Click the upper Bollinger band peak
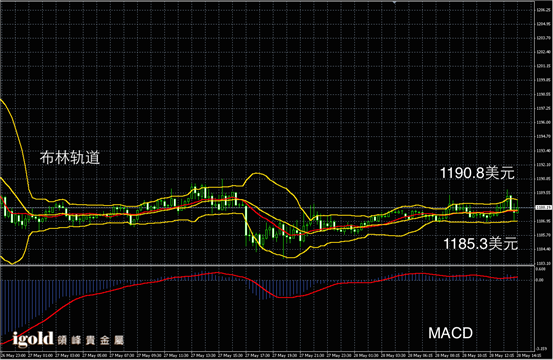553x360 pixels. click(x=256, y=173)
